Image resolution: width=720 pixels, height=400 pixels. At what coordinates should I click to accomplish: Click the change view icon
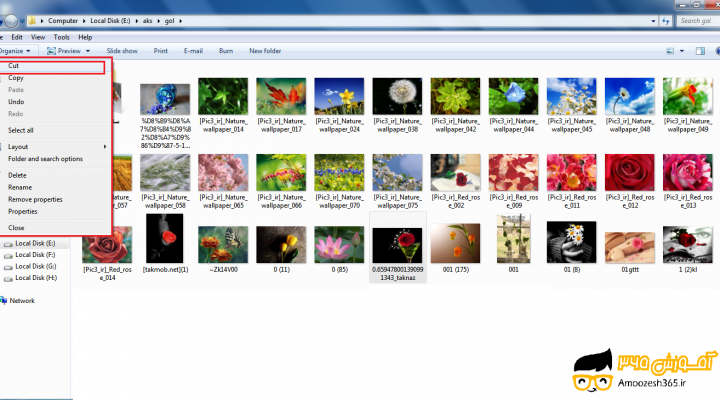(x=670, y=51)
